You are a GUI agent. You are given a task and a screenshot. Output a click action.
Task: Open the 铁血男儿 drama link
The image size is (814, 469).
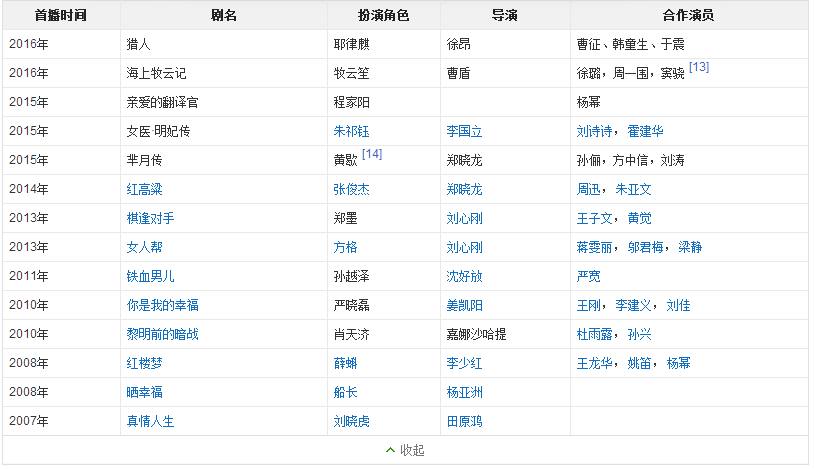point(151,277)
